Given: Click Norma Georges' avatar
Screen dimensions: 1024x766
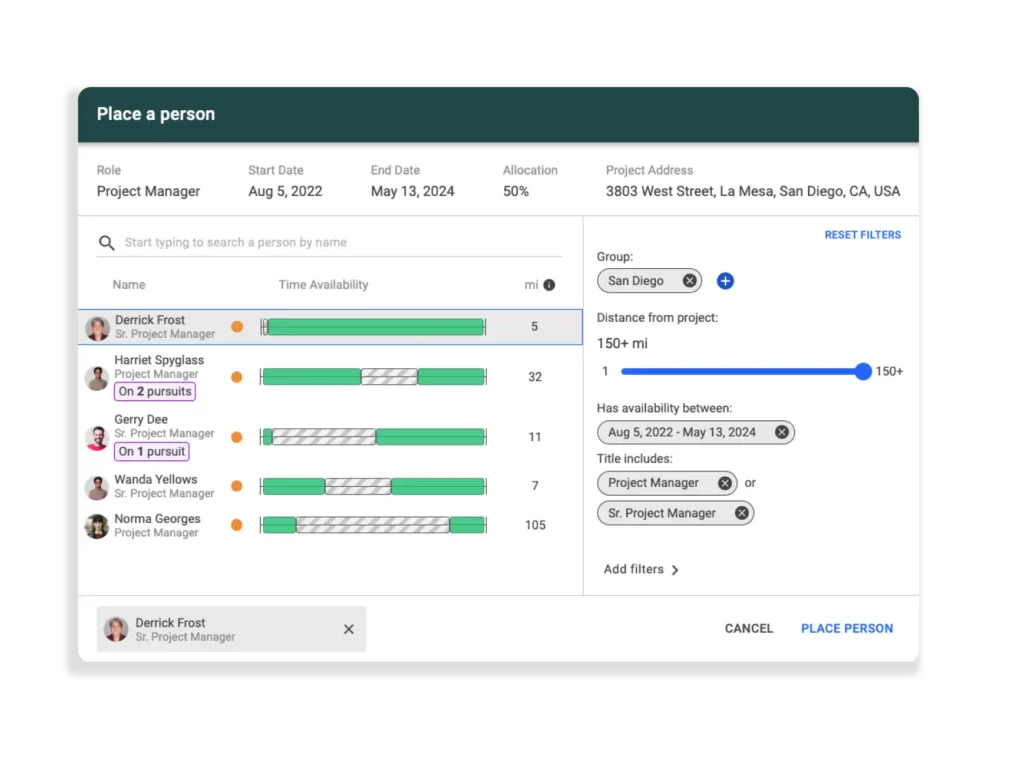Looking at the screenshot, I should click(97, 526).
